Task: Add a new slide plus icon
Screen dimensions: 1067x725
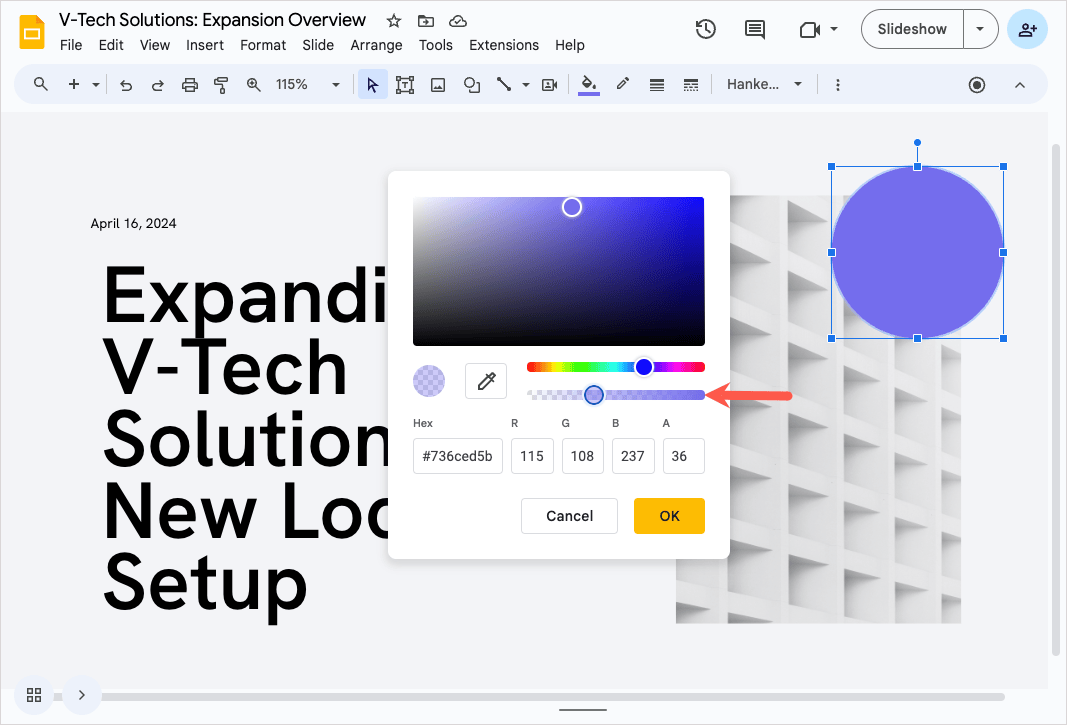Action: point(73,84)
